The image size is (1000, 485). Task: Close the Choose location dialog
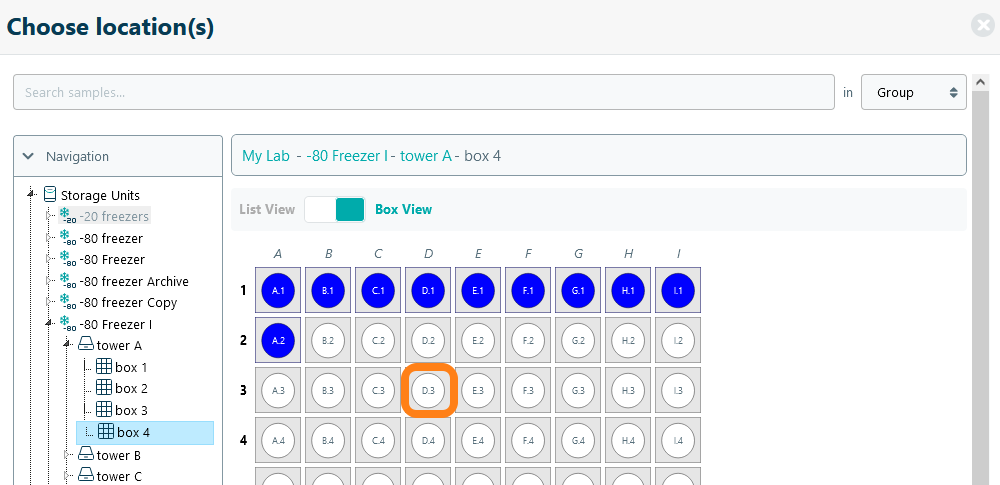pyautogui.click(x=983, y=26)
